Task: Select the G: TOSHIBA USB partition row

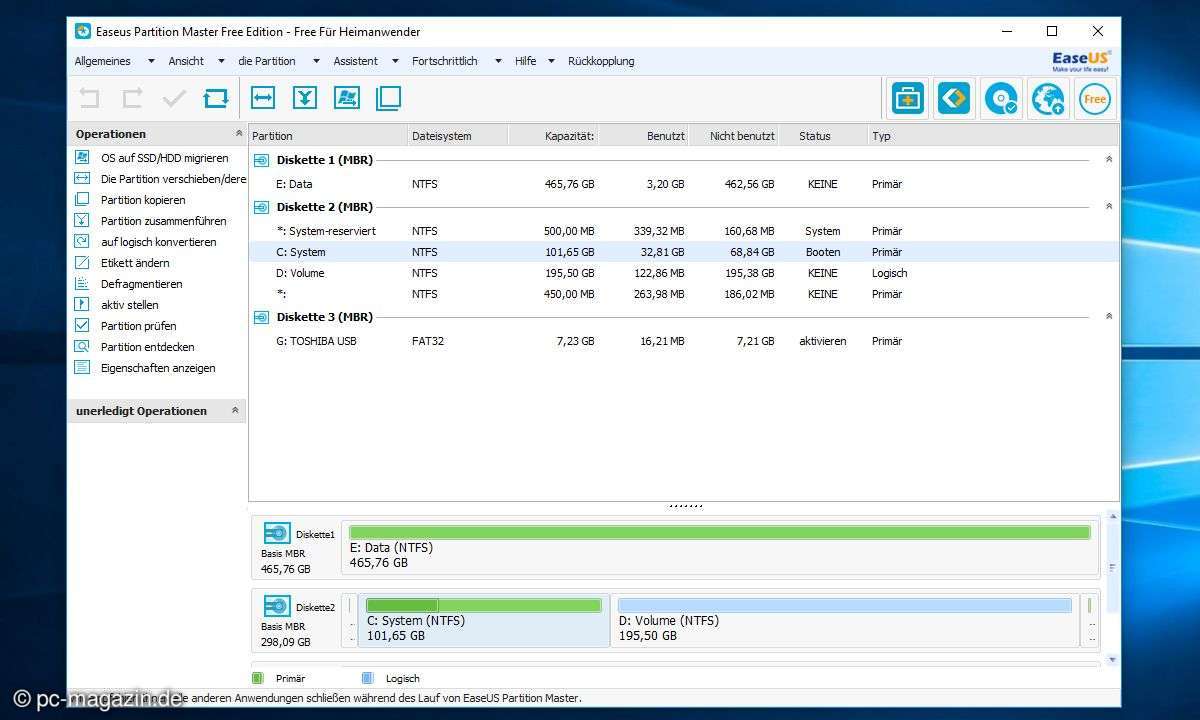Action: (683, 341)
